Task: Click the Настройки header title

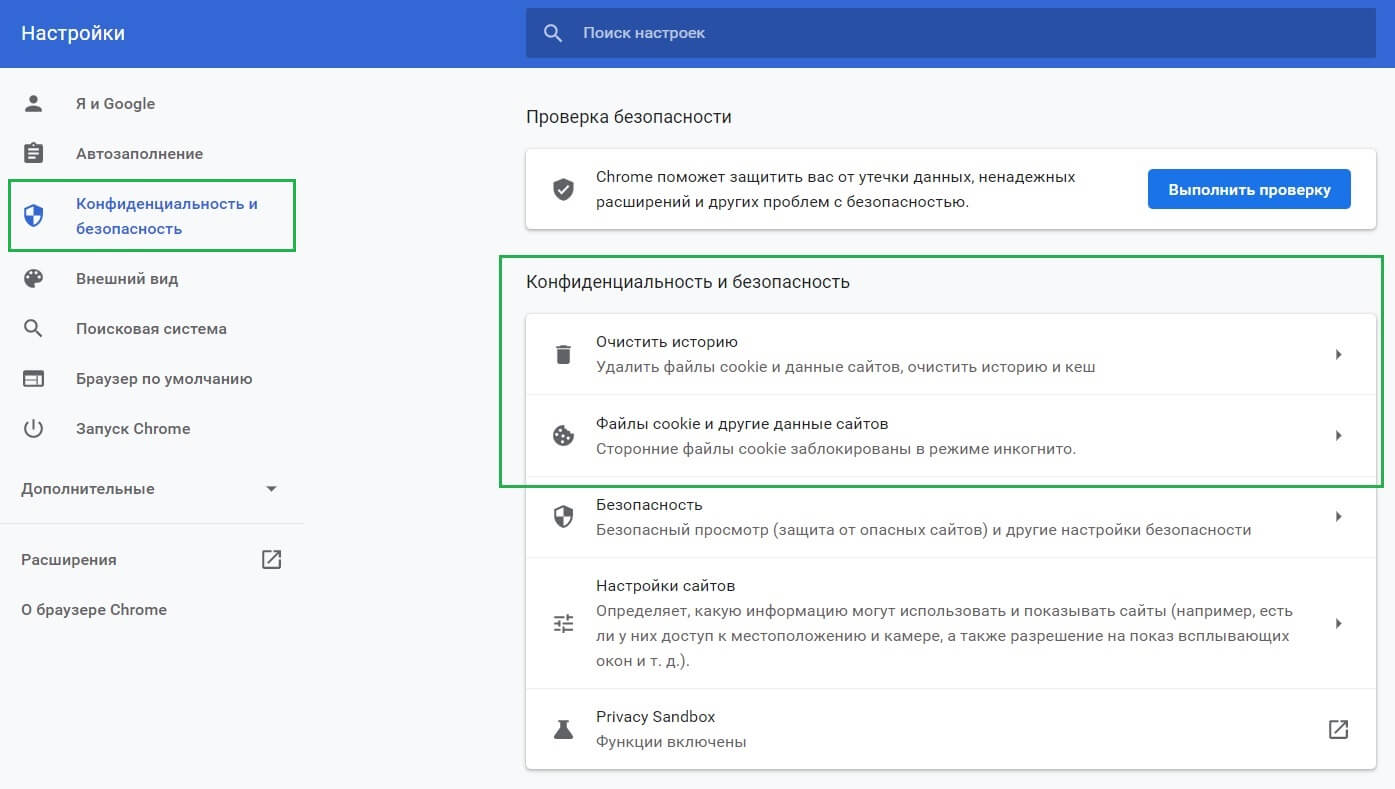Action: coord(73,33)
